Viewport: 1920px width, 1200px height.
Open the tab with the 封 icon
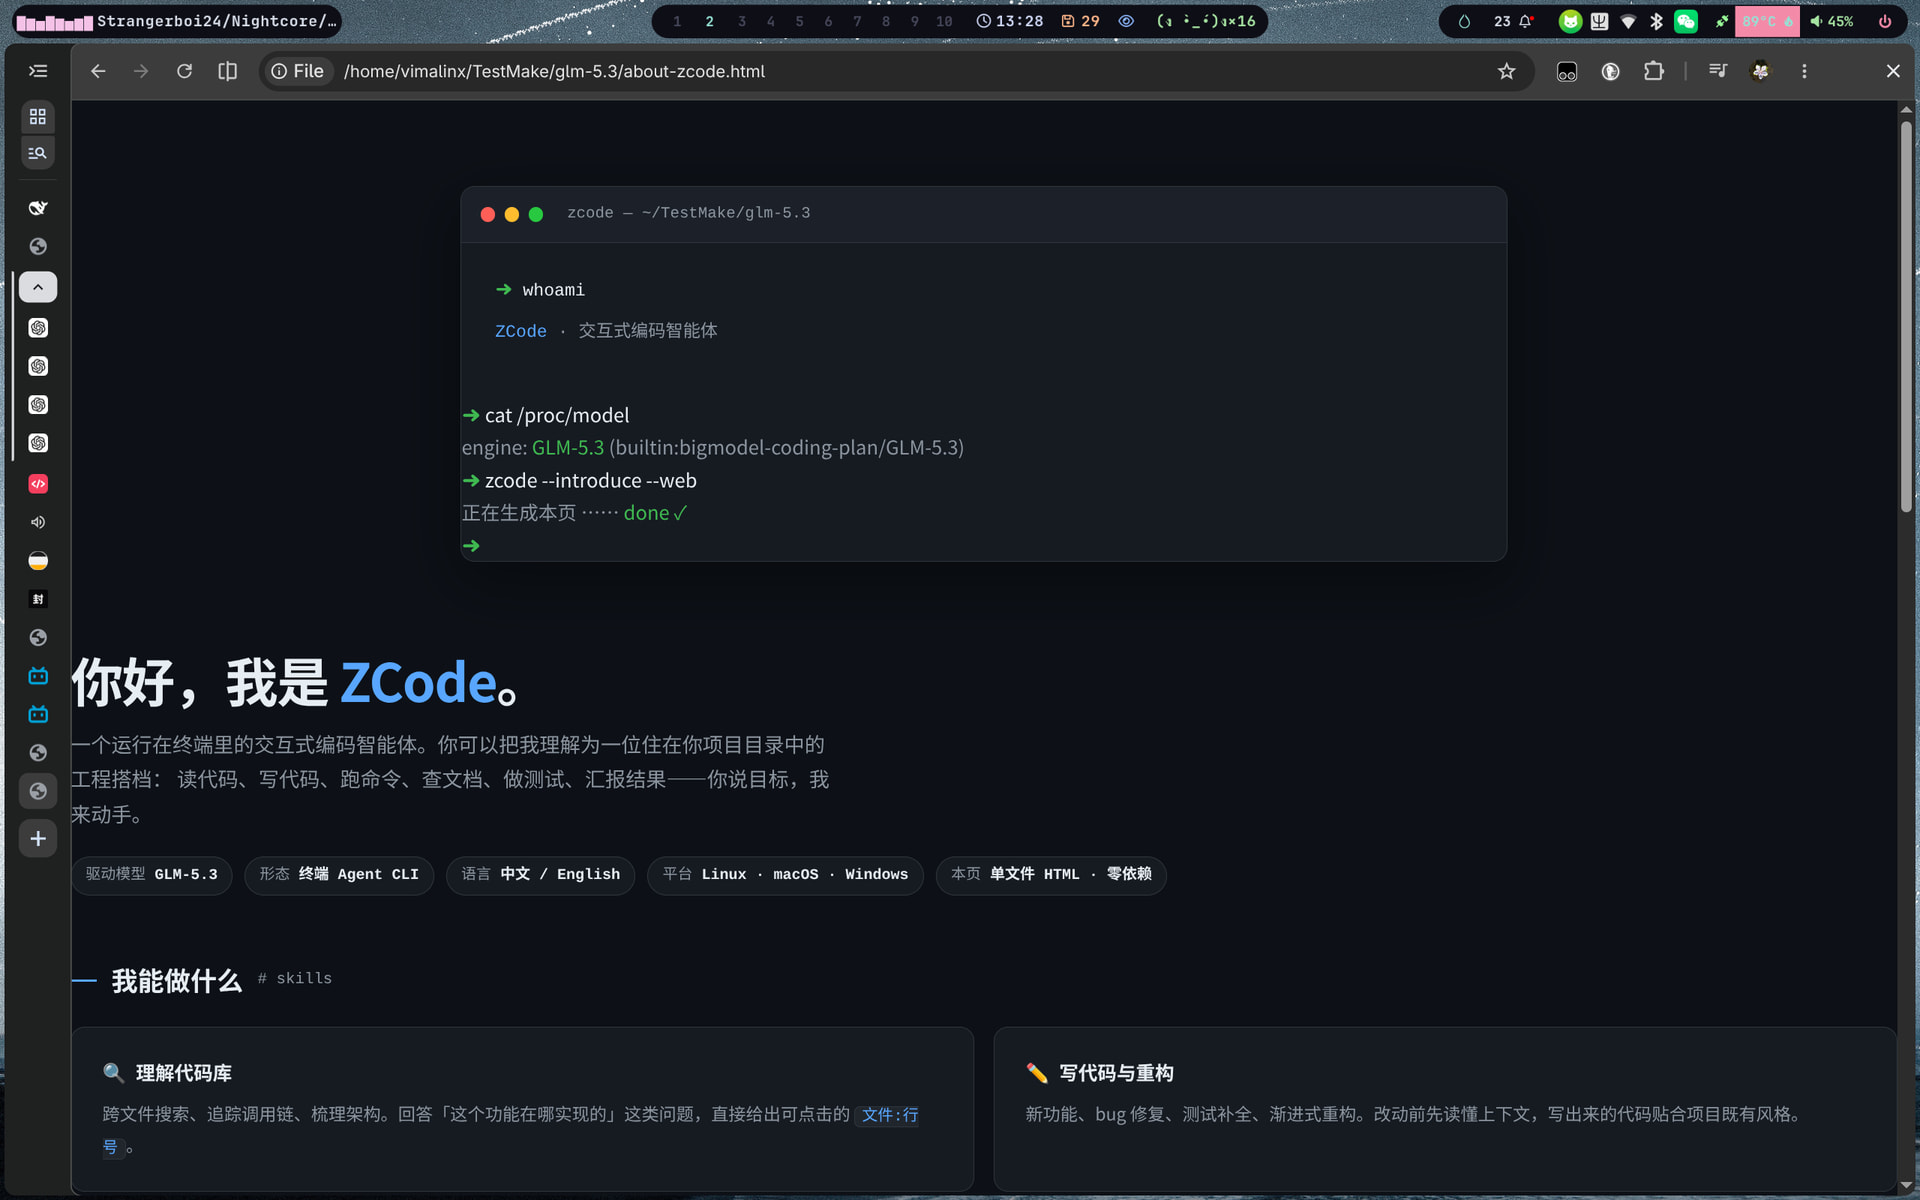(x=38, y=599)
